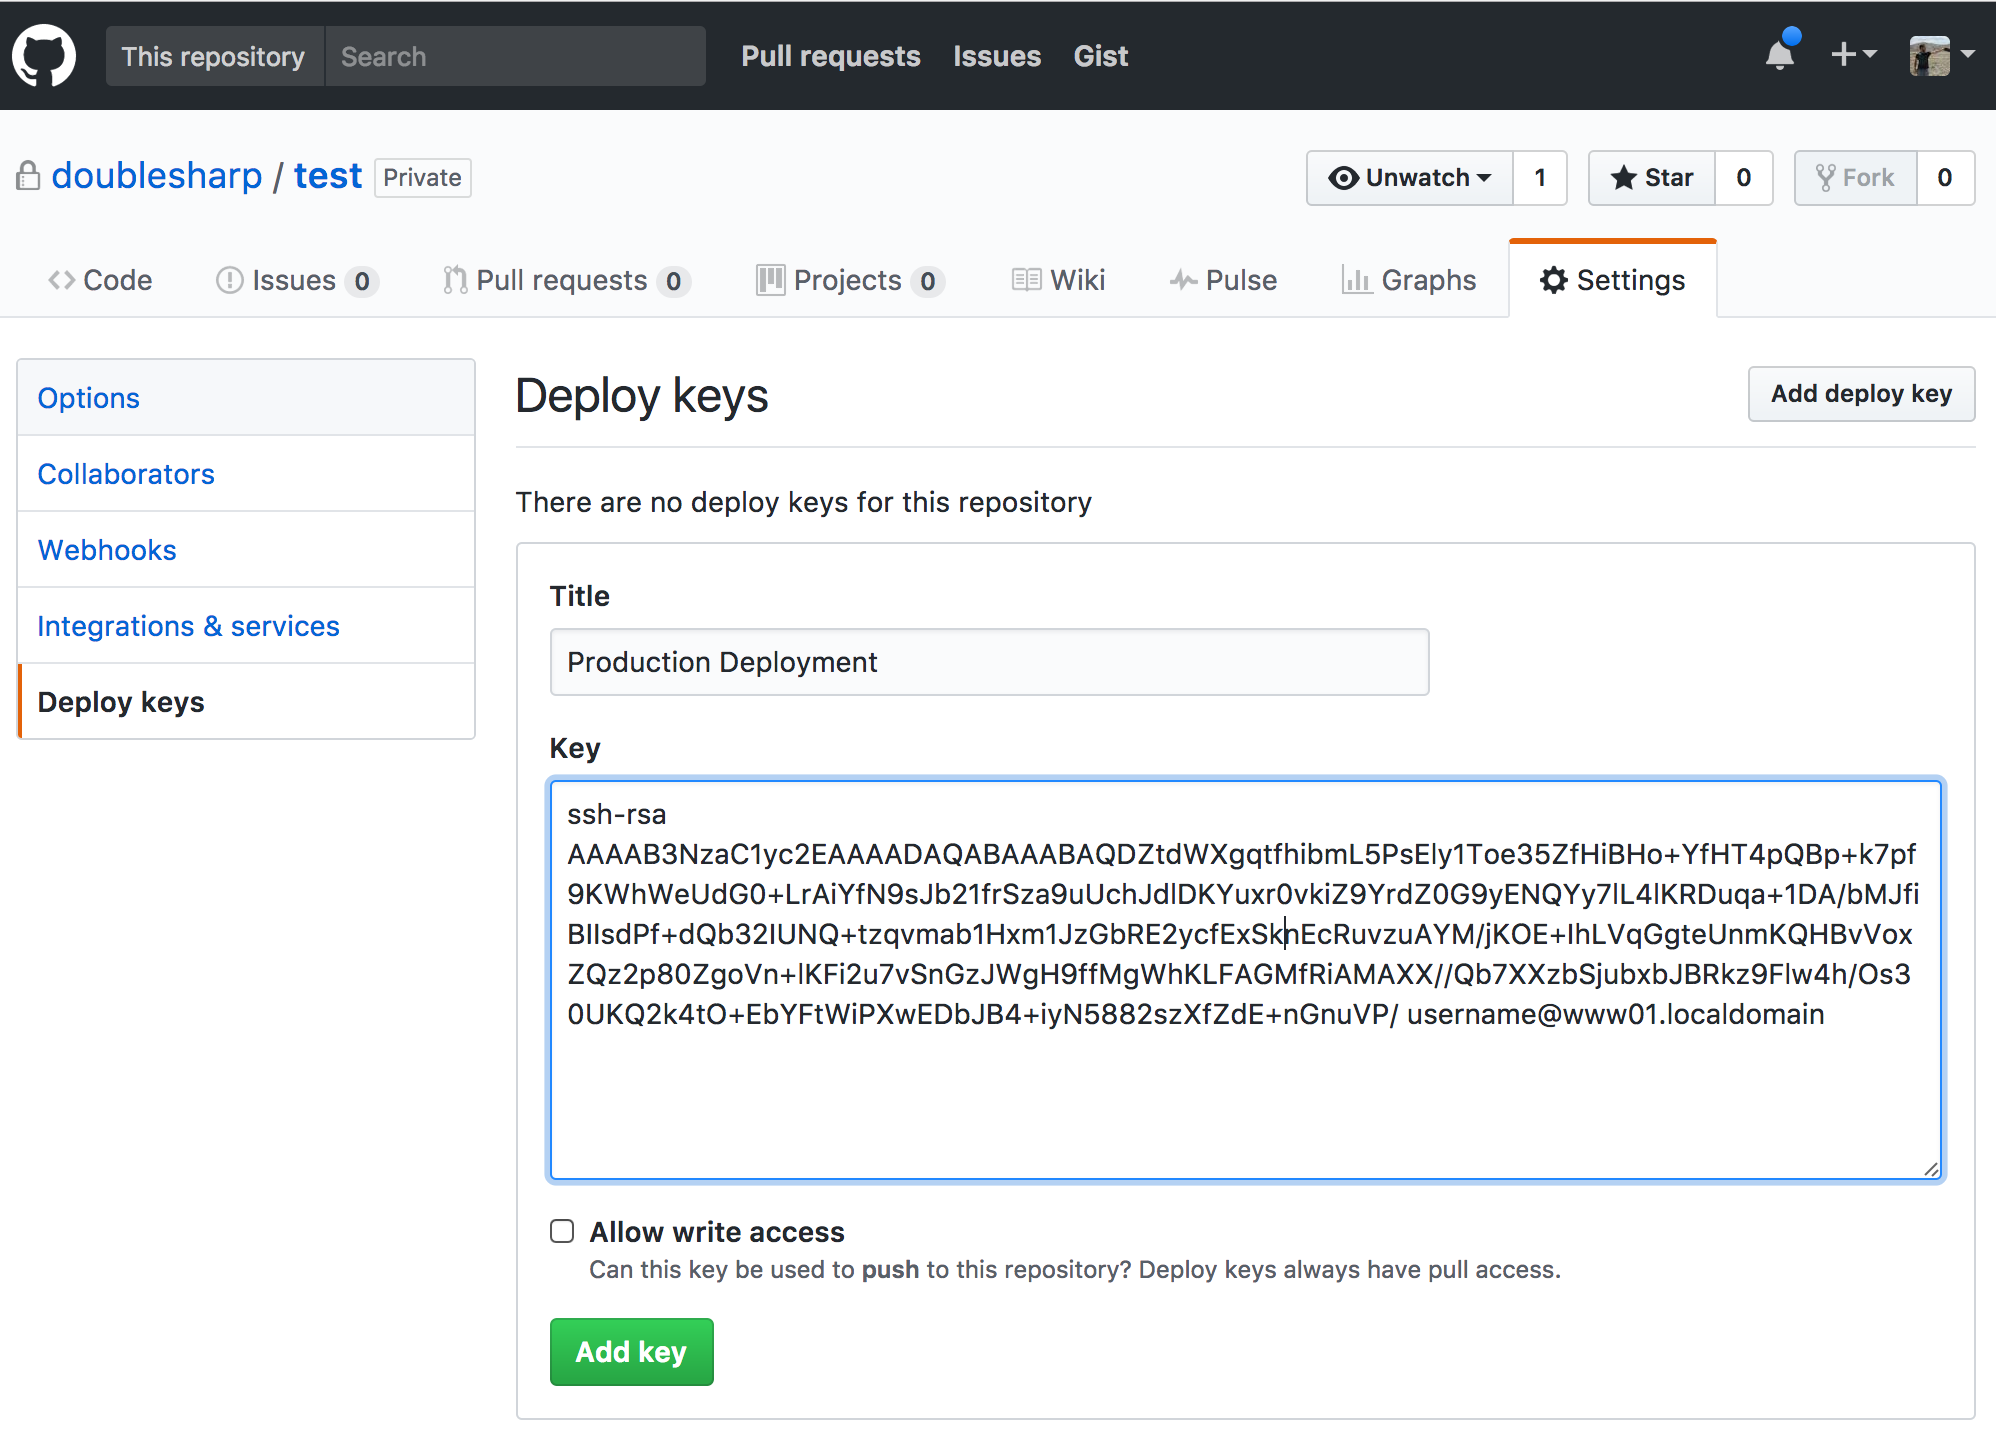Open the stargazers count
This screenshot has height=1444, width=1996.
[x=1744, y=178]
